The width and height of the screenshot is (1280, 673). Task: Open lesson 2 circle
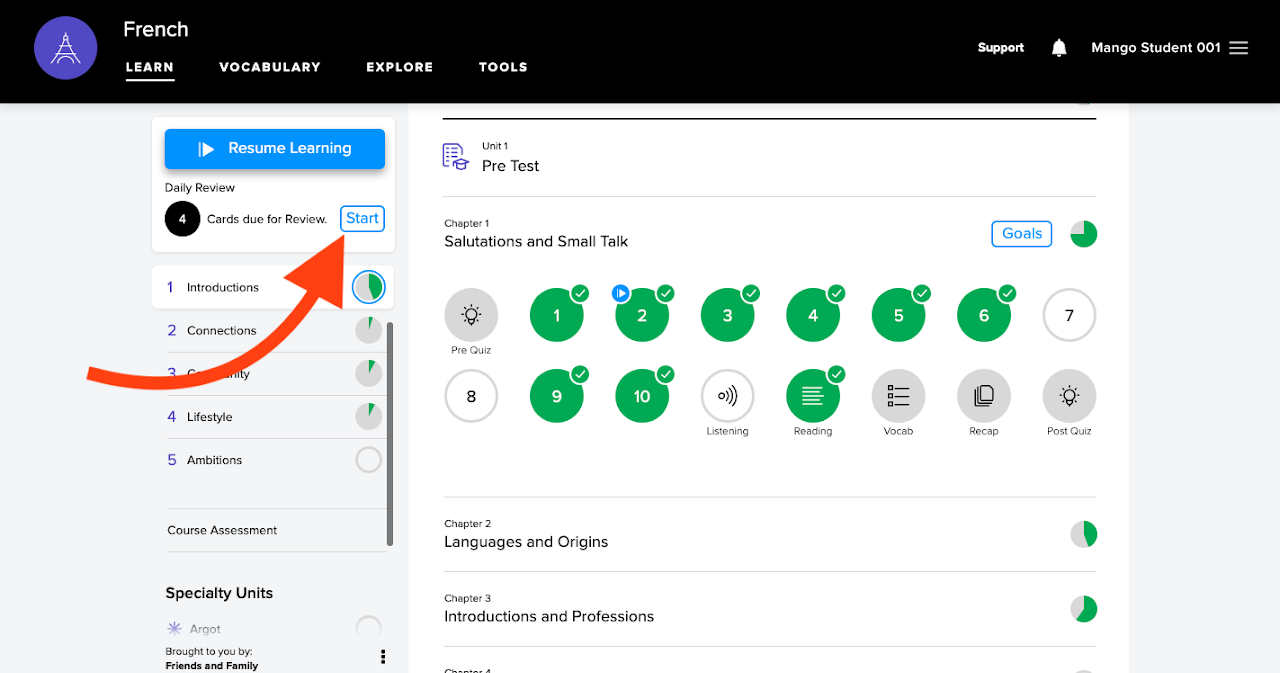(642, 315)
